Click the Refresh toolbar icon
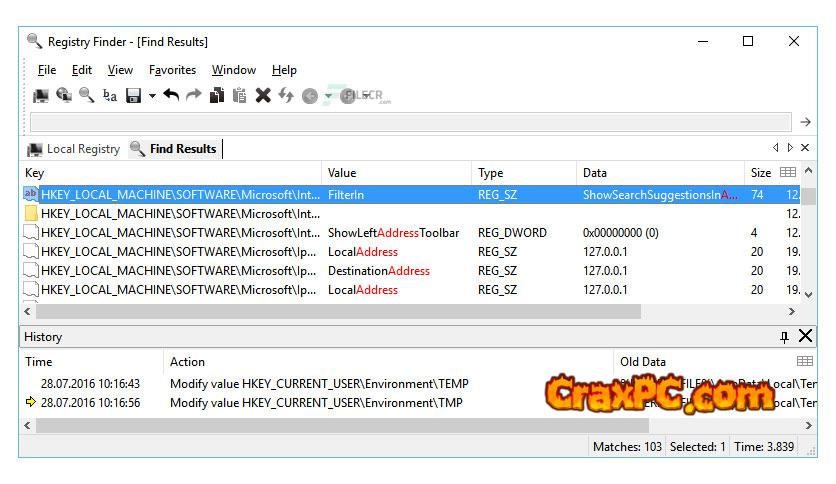The width and height of the screenshot is (836, 484). pyautogui.click(x=286, y=96)
